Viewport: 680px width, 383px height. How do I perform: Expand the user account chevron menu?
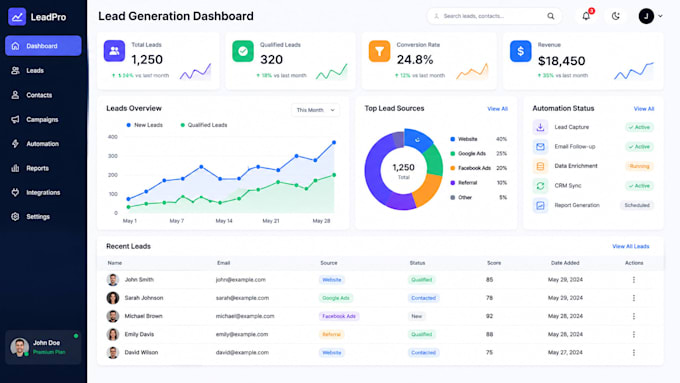point(660,16)
